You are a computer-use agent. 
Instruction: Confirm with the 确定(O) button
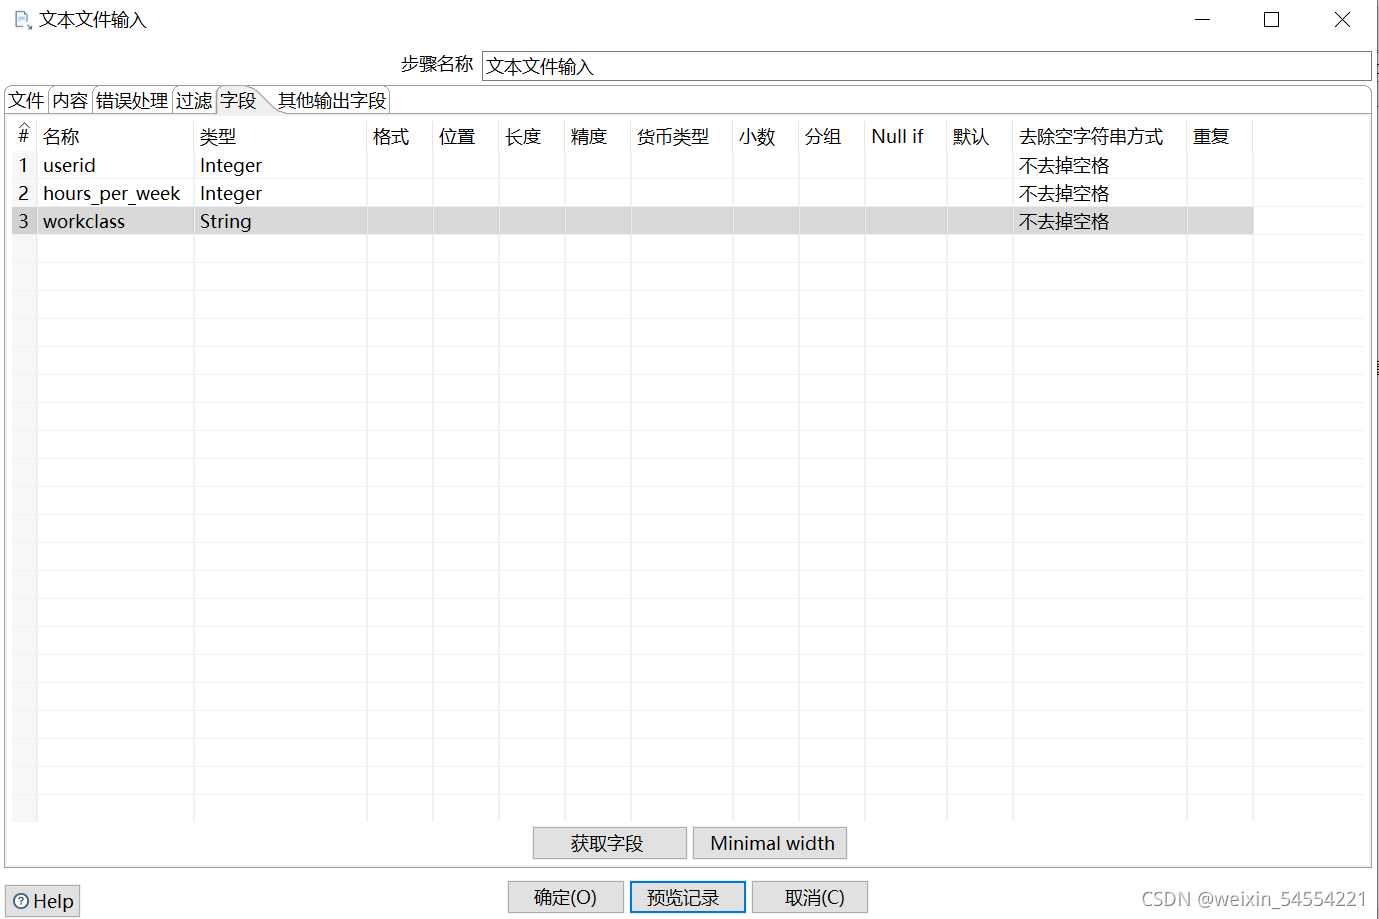565,897
